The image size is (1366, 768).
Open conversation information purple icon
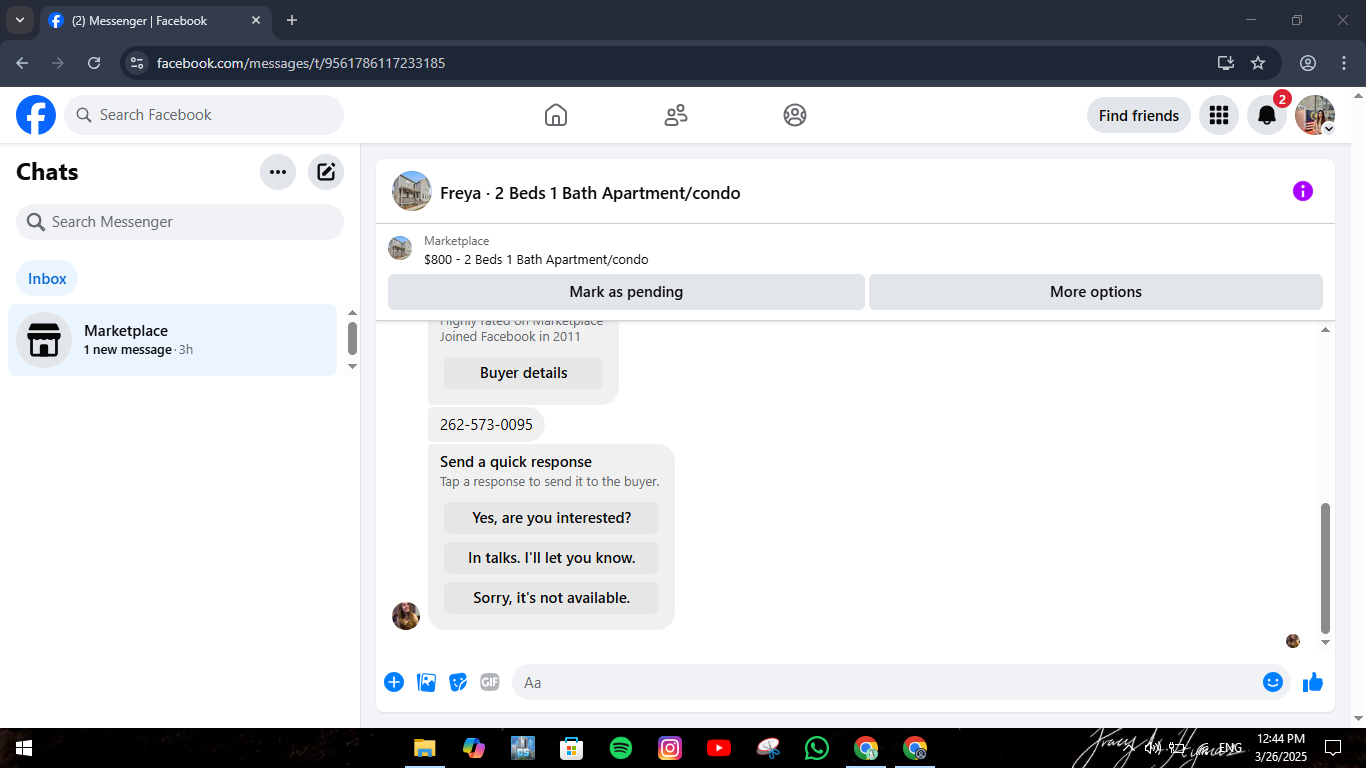click(1303, 191)
